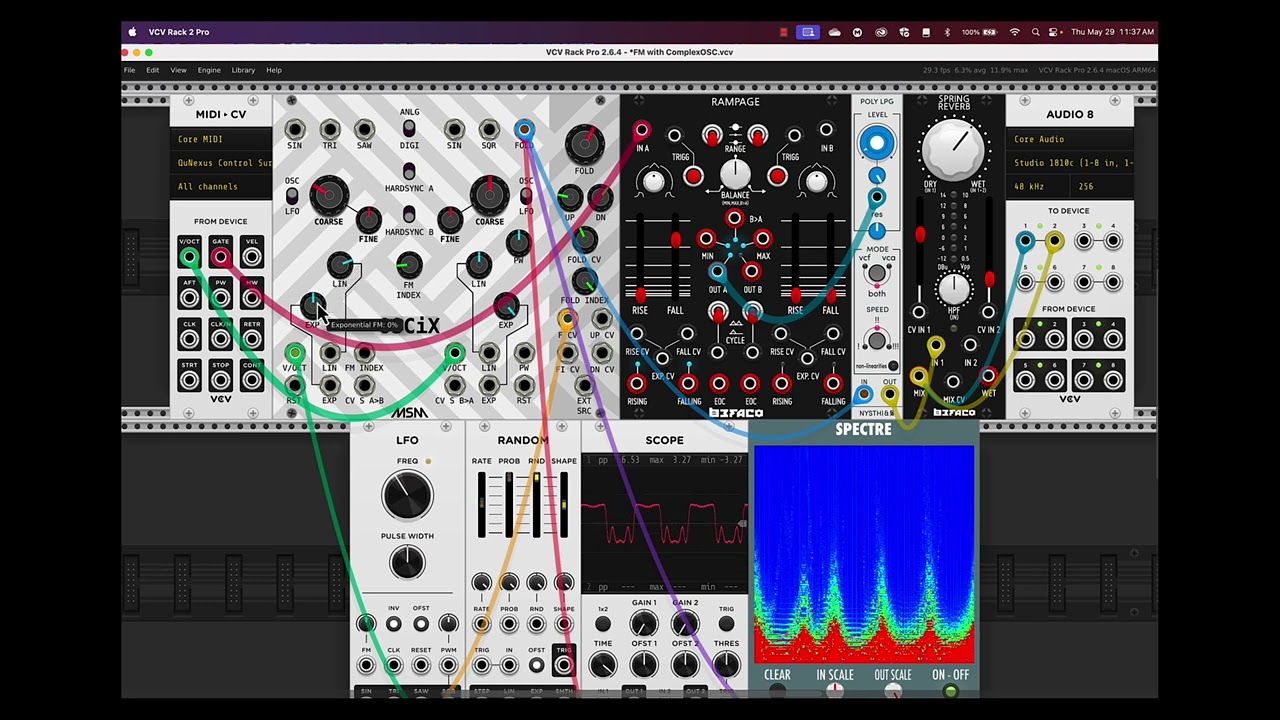The width and height of the screenshot is (1280, 720).
Task: Toggle the left OSC/LFO switch
Action: (292, 196)
